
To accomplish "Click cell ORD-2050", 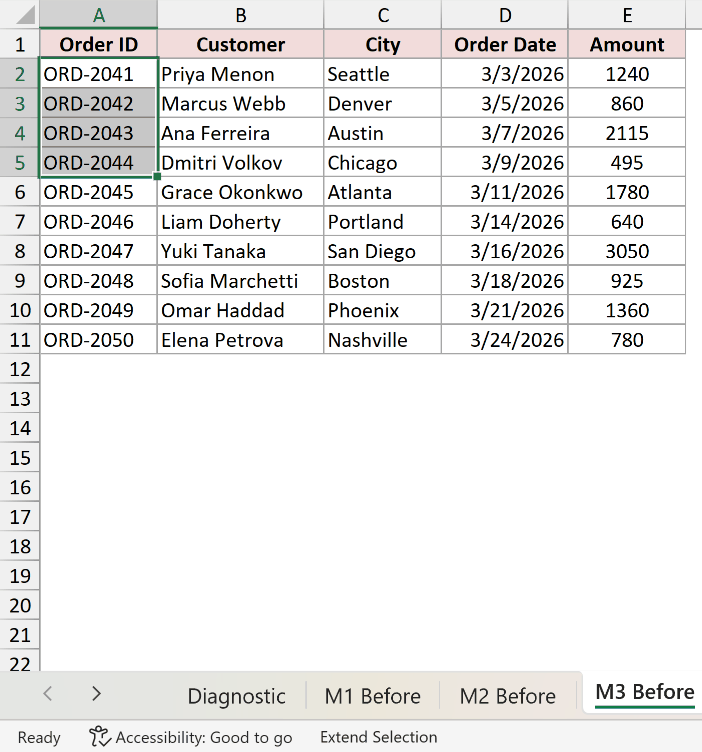I will tap(98, 340).
